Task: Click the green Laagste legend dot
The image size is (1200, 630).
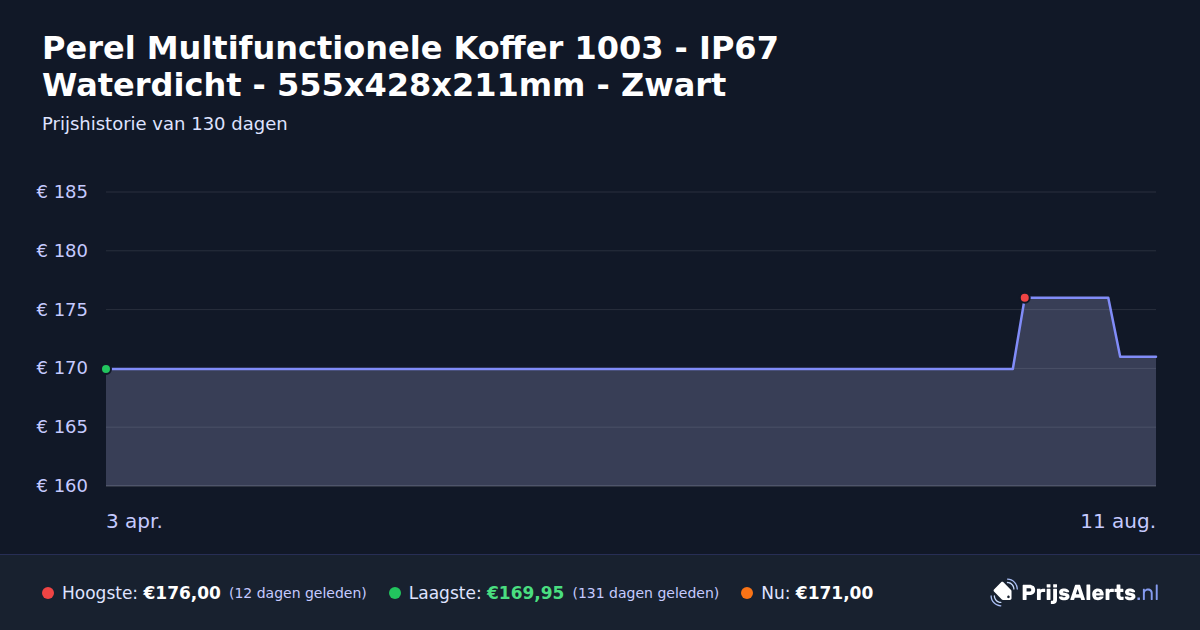Action: pyautogui.click(x=395, y=593)
